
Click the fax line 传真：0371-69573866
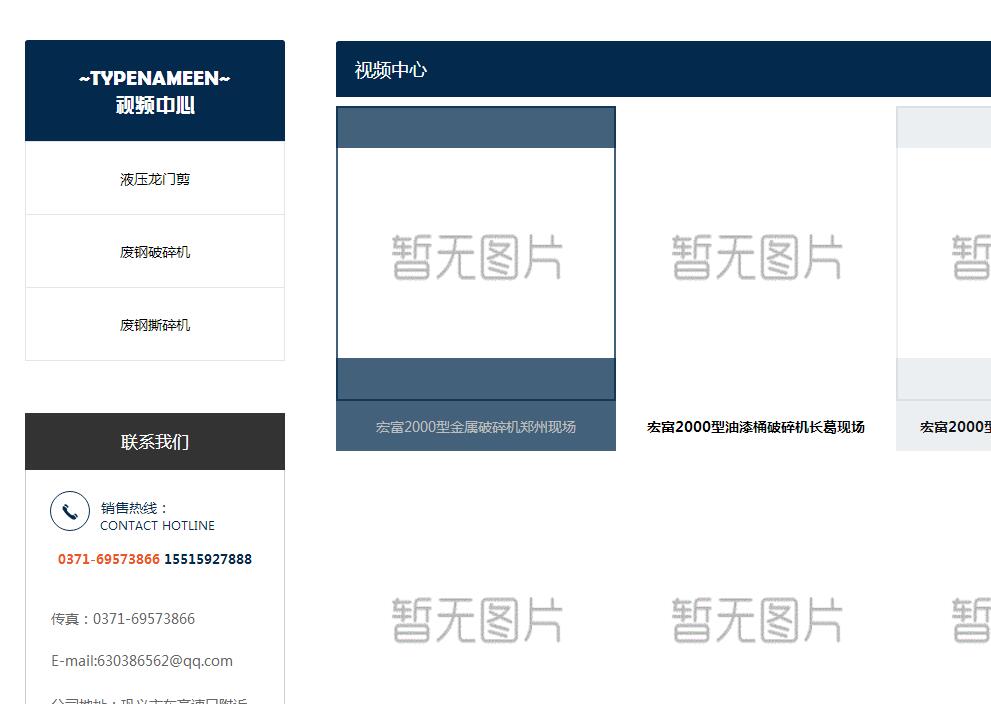123,619
